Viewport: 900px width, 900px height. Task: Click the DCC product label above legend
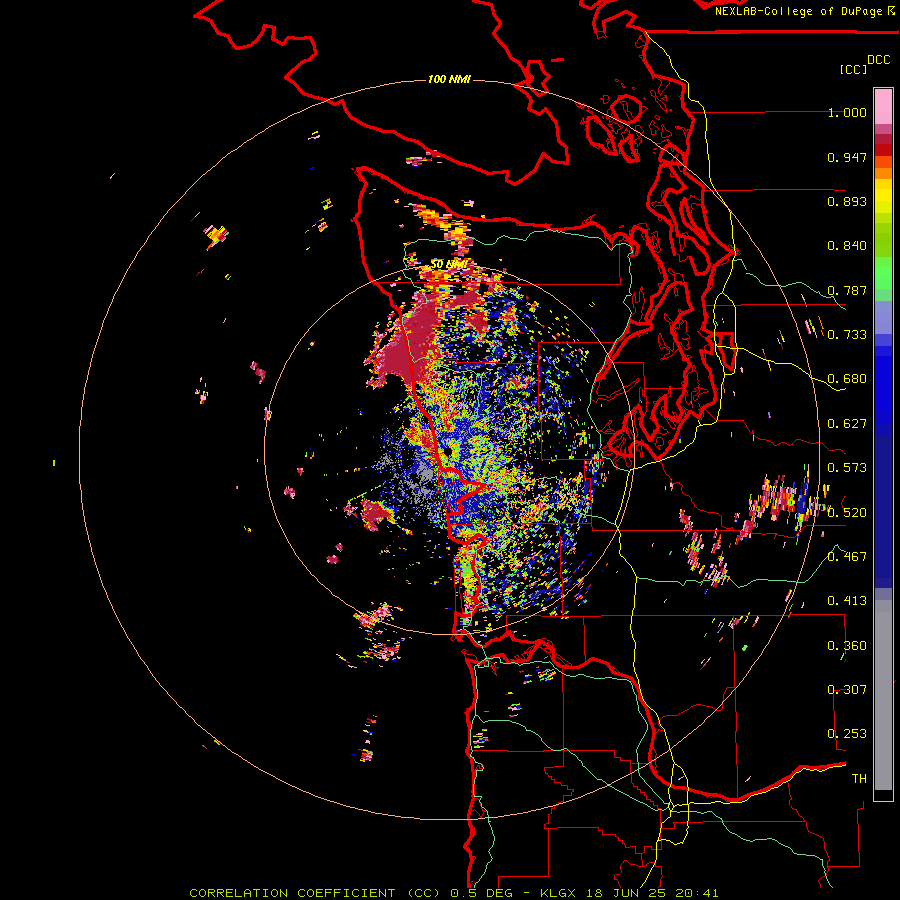coord(878,60)
